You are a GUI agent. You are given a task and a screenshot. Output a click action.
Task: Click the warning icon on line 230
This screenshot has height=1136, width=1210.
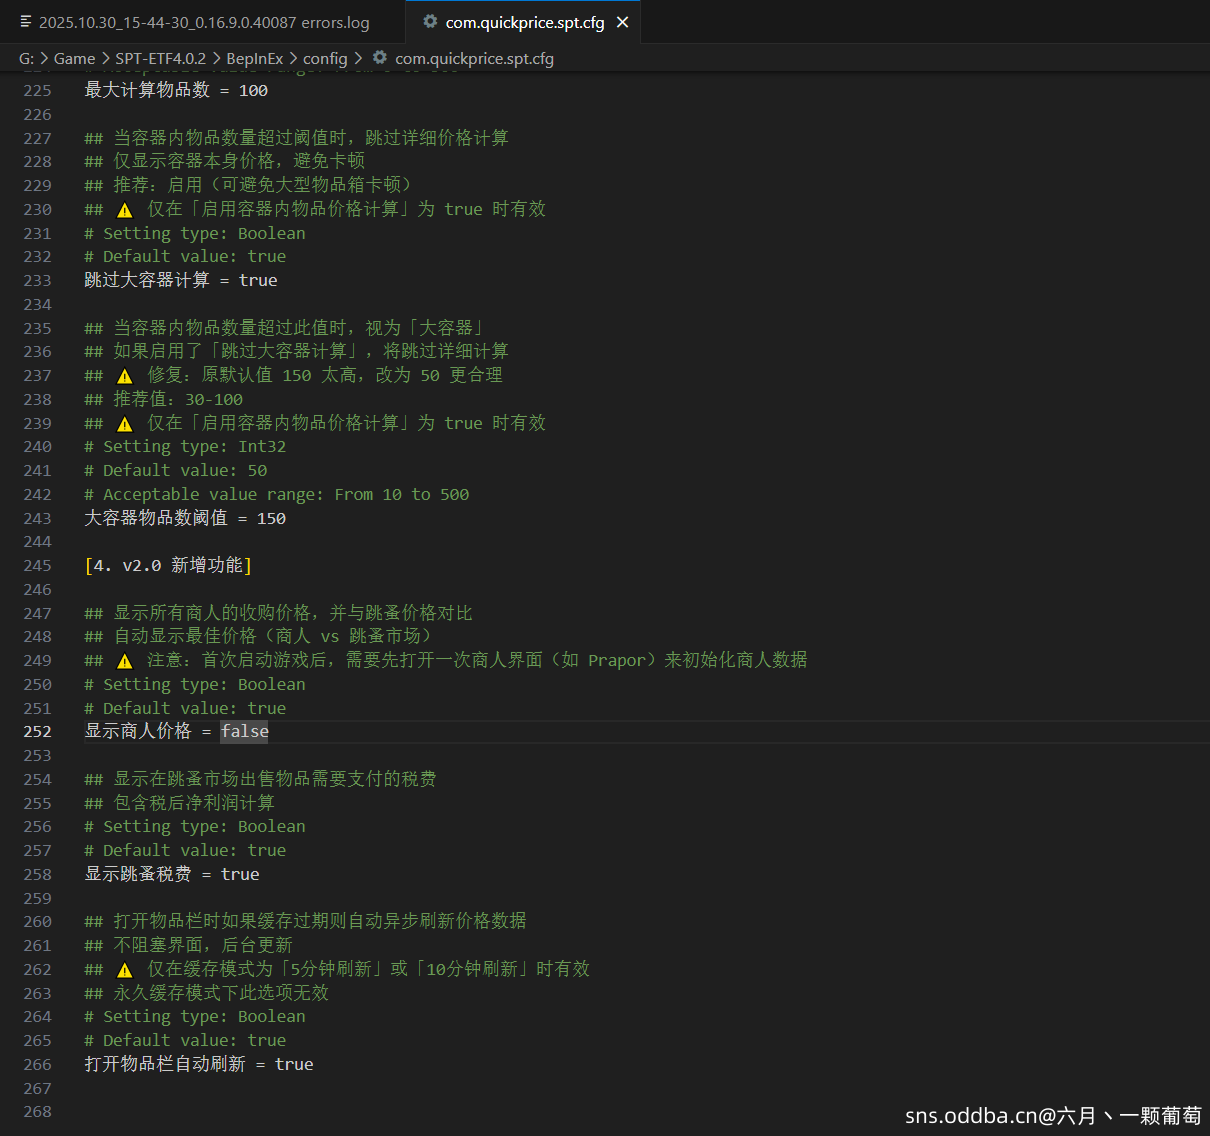coord(124,210)
